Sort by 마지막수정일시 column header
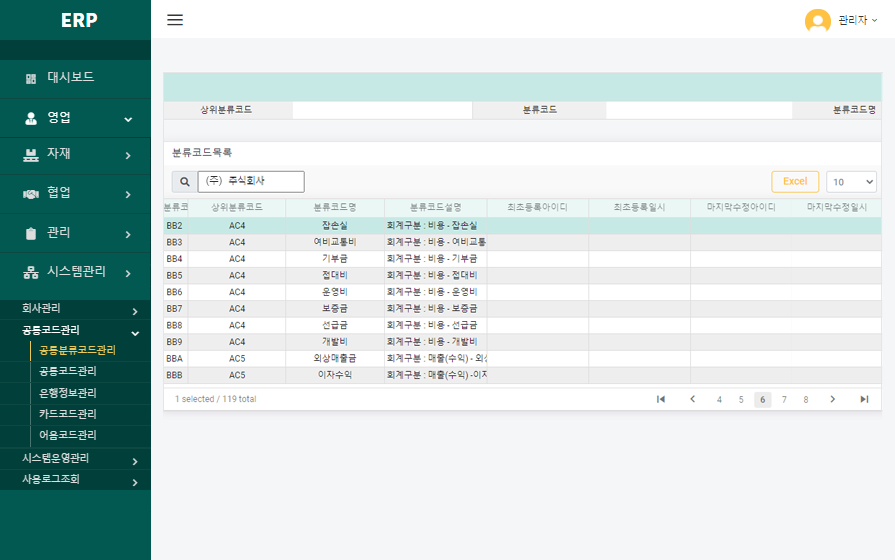Screen dimensions: 895x560 (837, 207)
